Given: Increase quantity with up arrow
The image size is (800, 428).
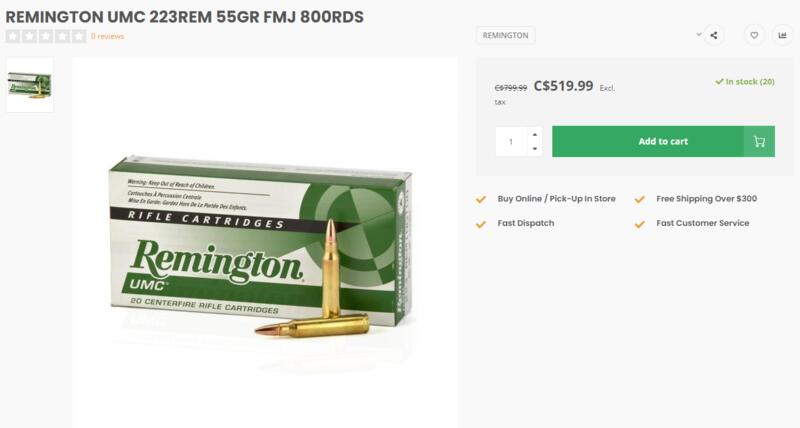Looking at the screenshot, I should coord(535,135).
